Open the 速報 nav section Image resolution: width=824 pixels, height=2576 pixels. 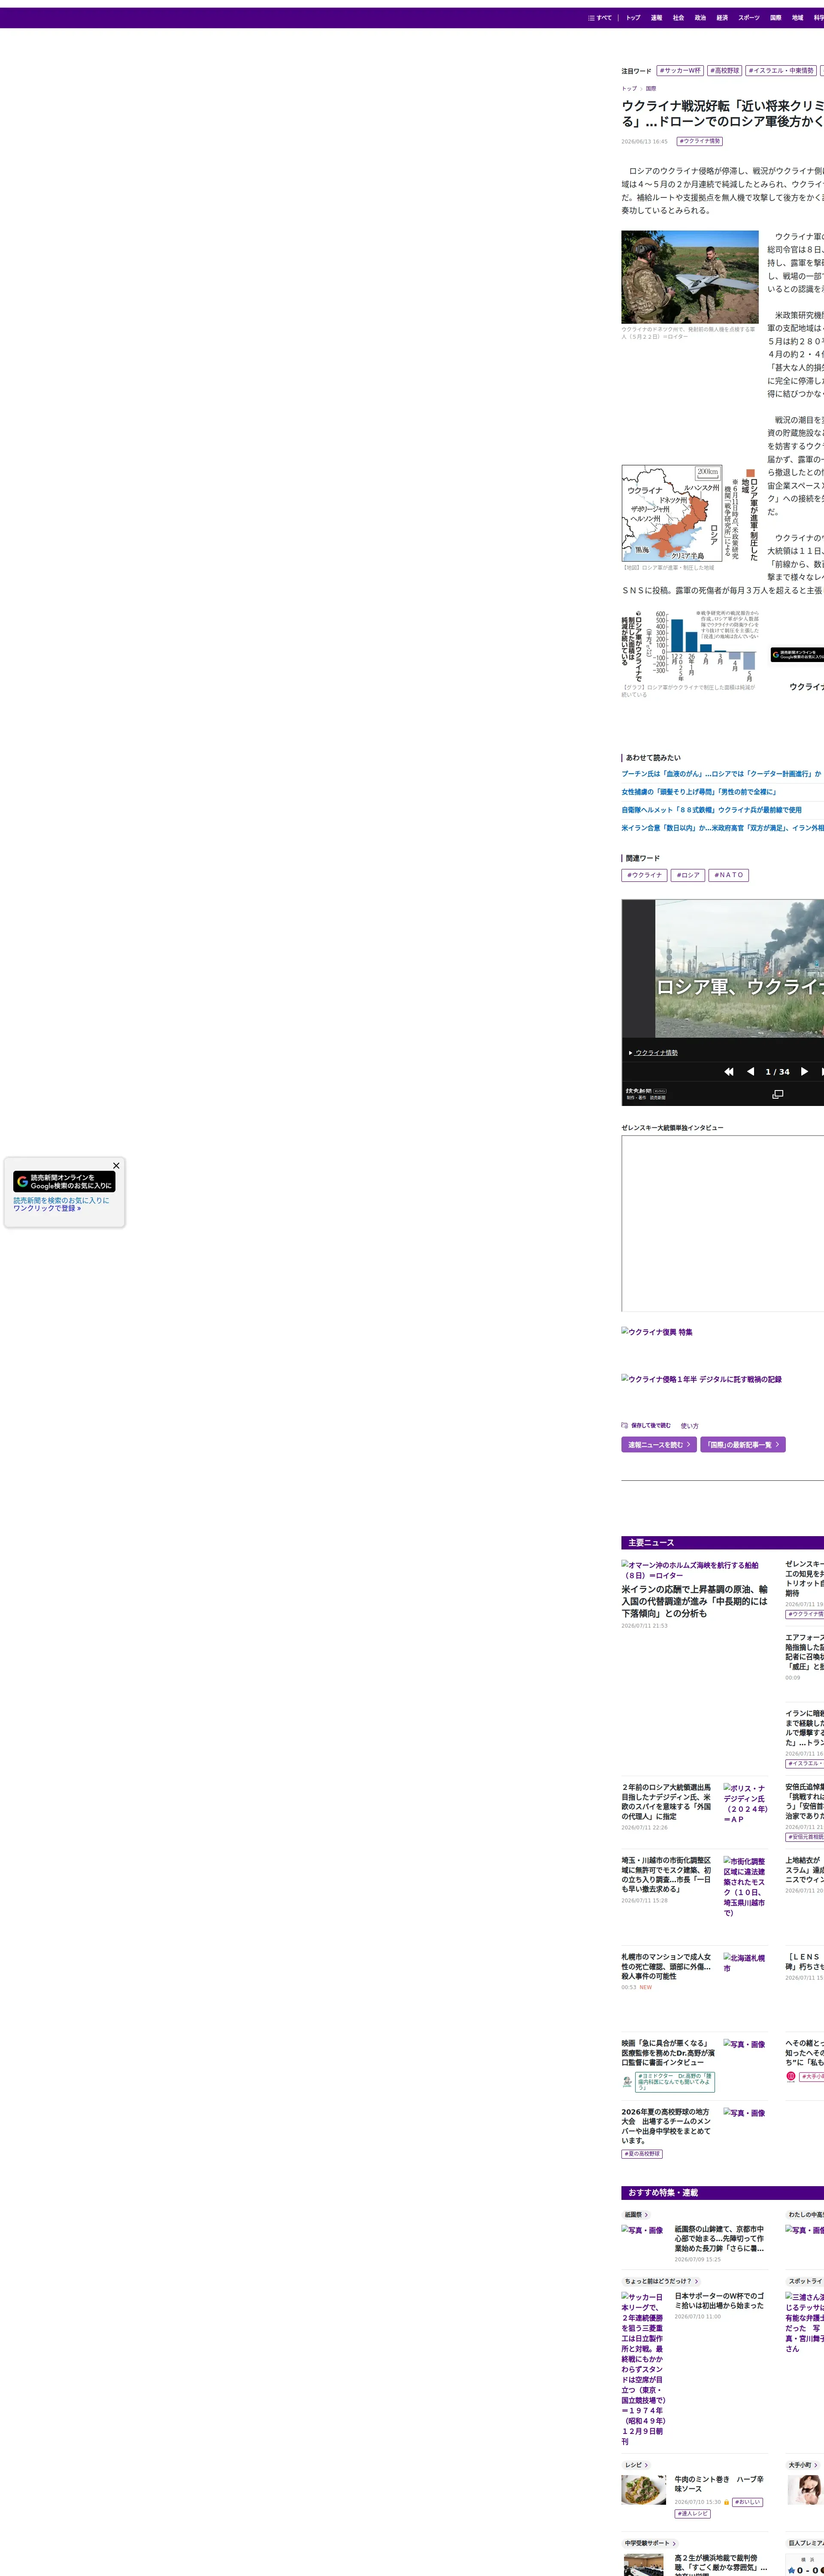pos(656,18)
